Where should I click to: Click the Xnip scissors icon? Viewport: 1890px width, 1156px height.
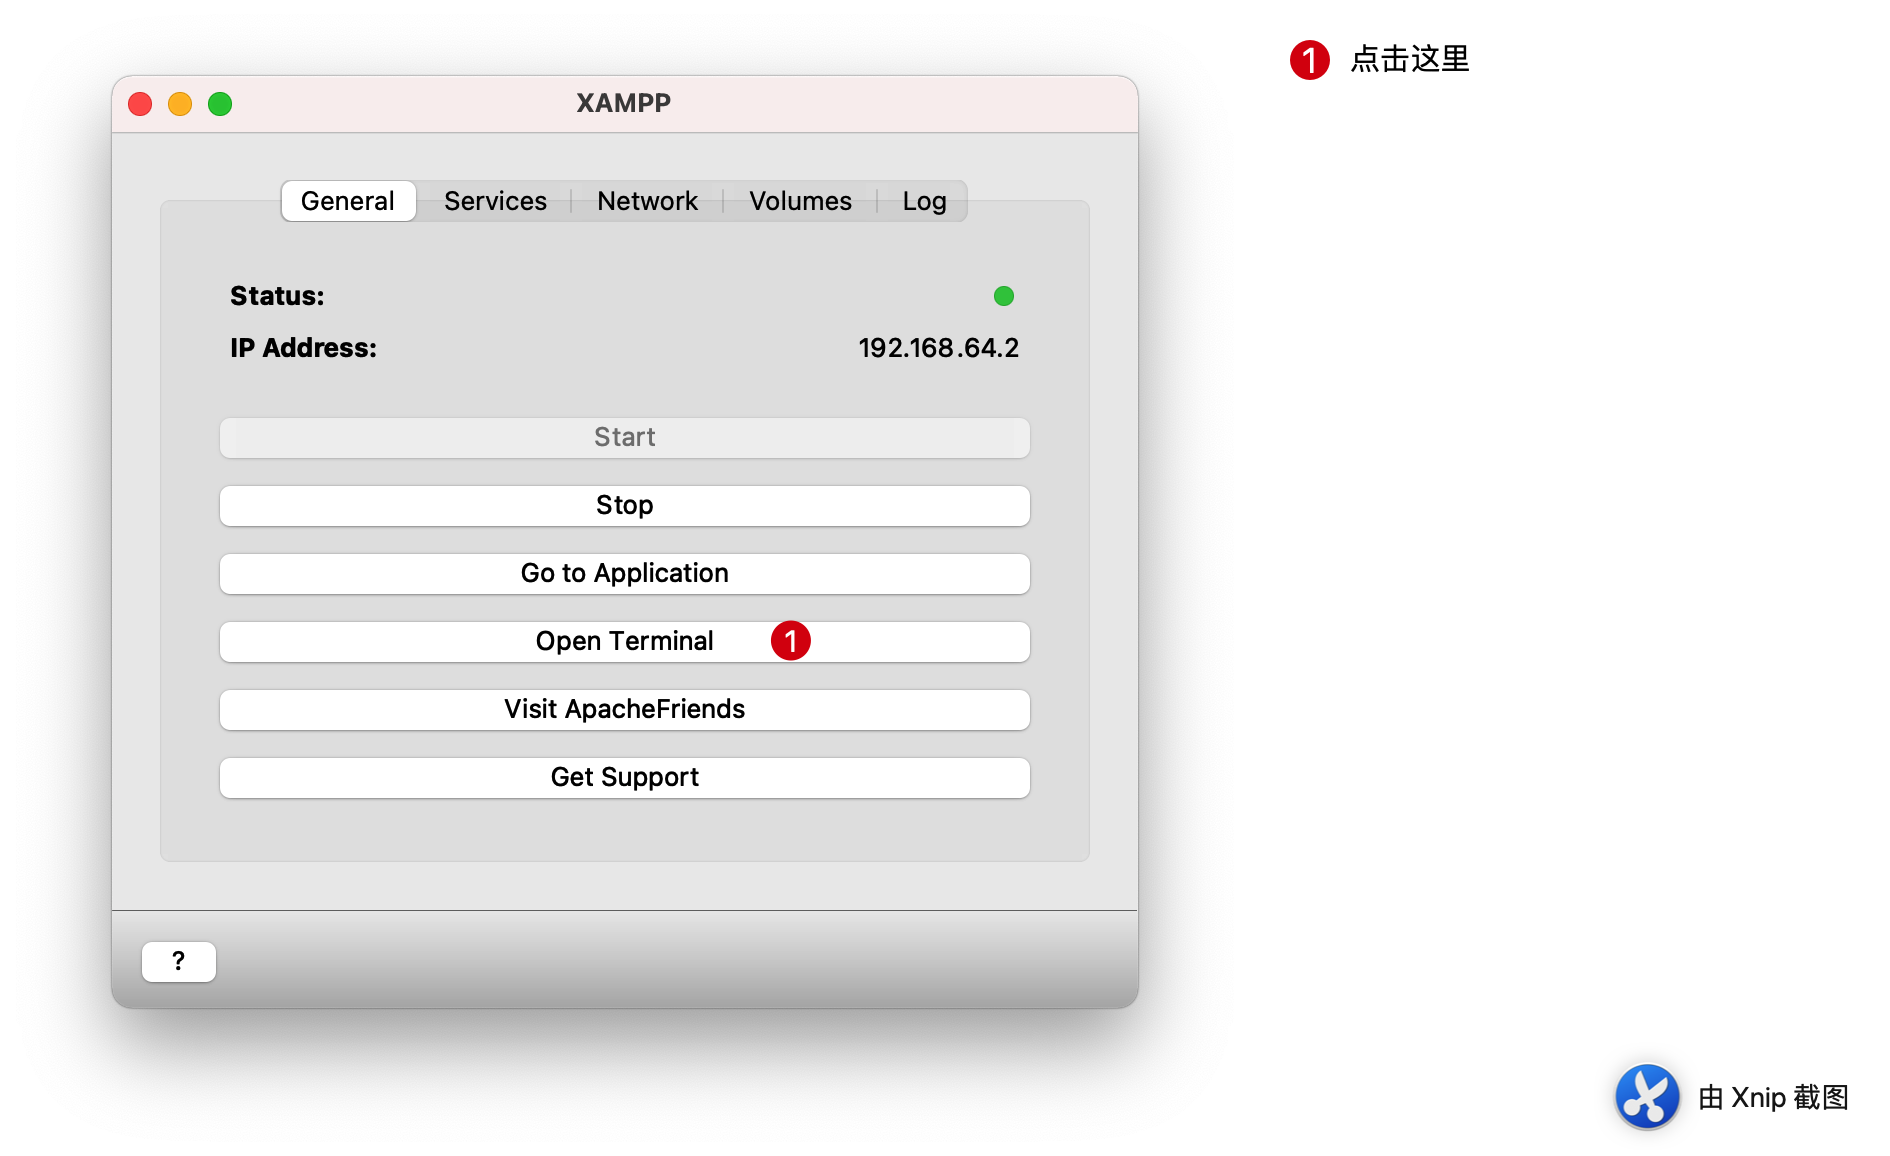coord(1647,1096)
